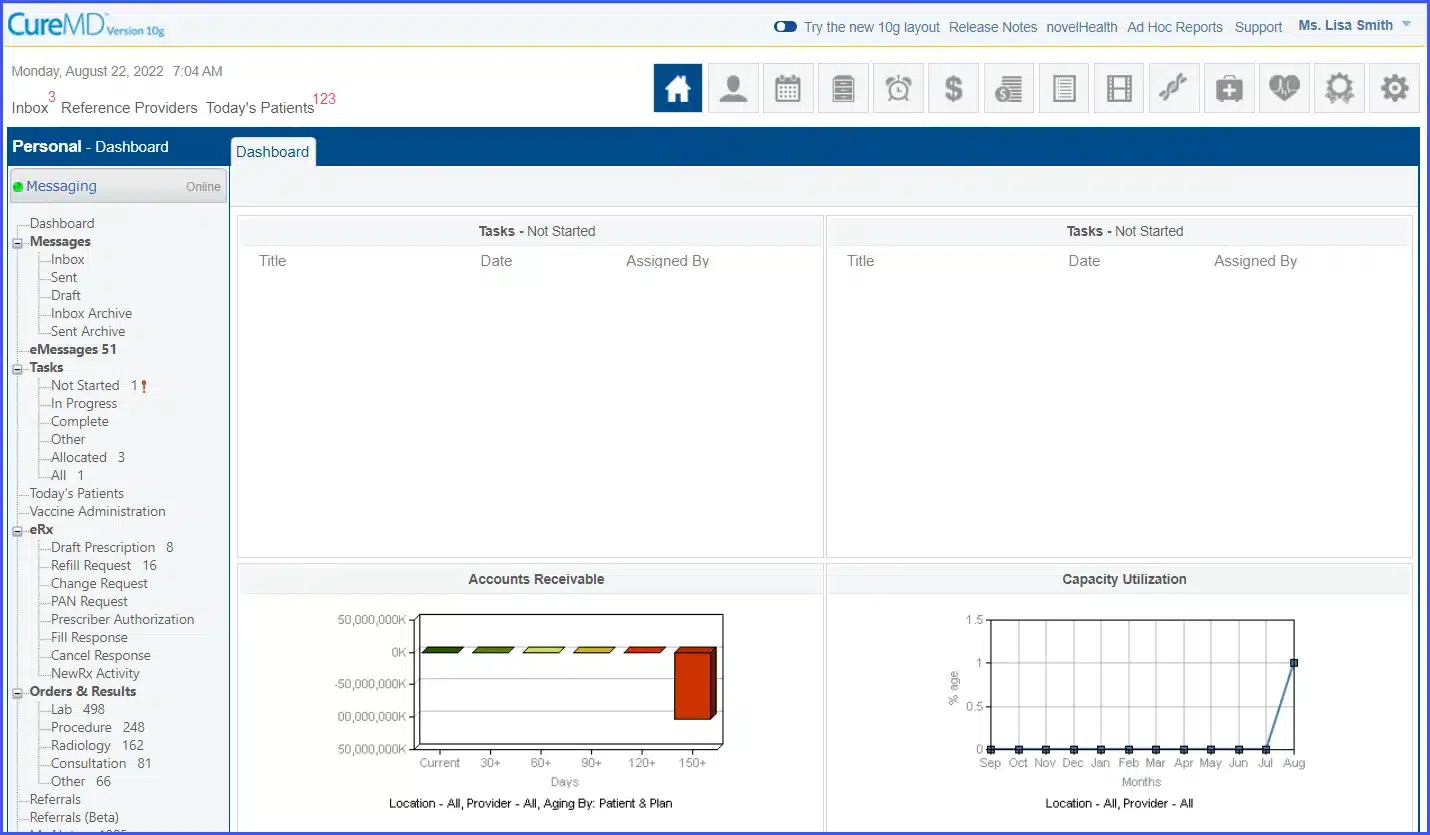Open Today's Patients in sidebar tree
The image size is (1430, 835).
pos(77,494)
